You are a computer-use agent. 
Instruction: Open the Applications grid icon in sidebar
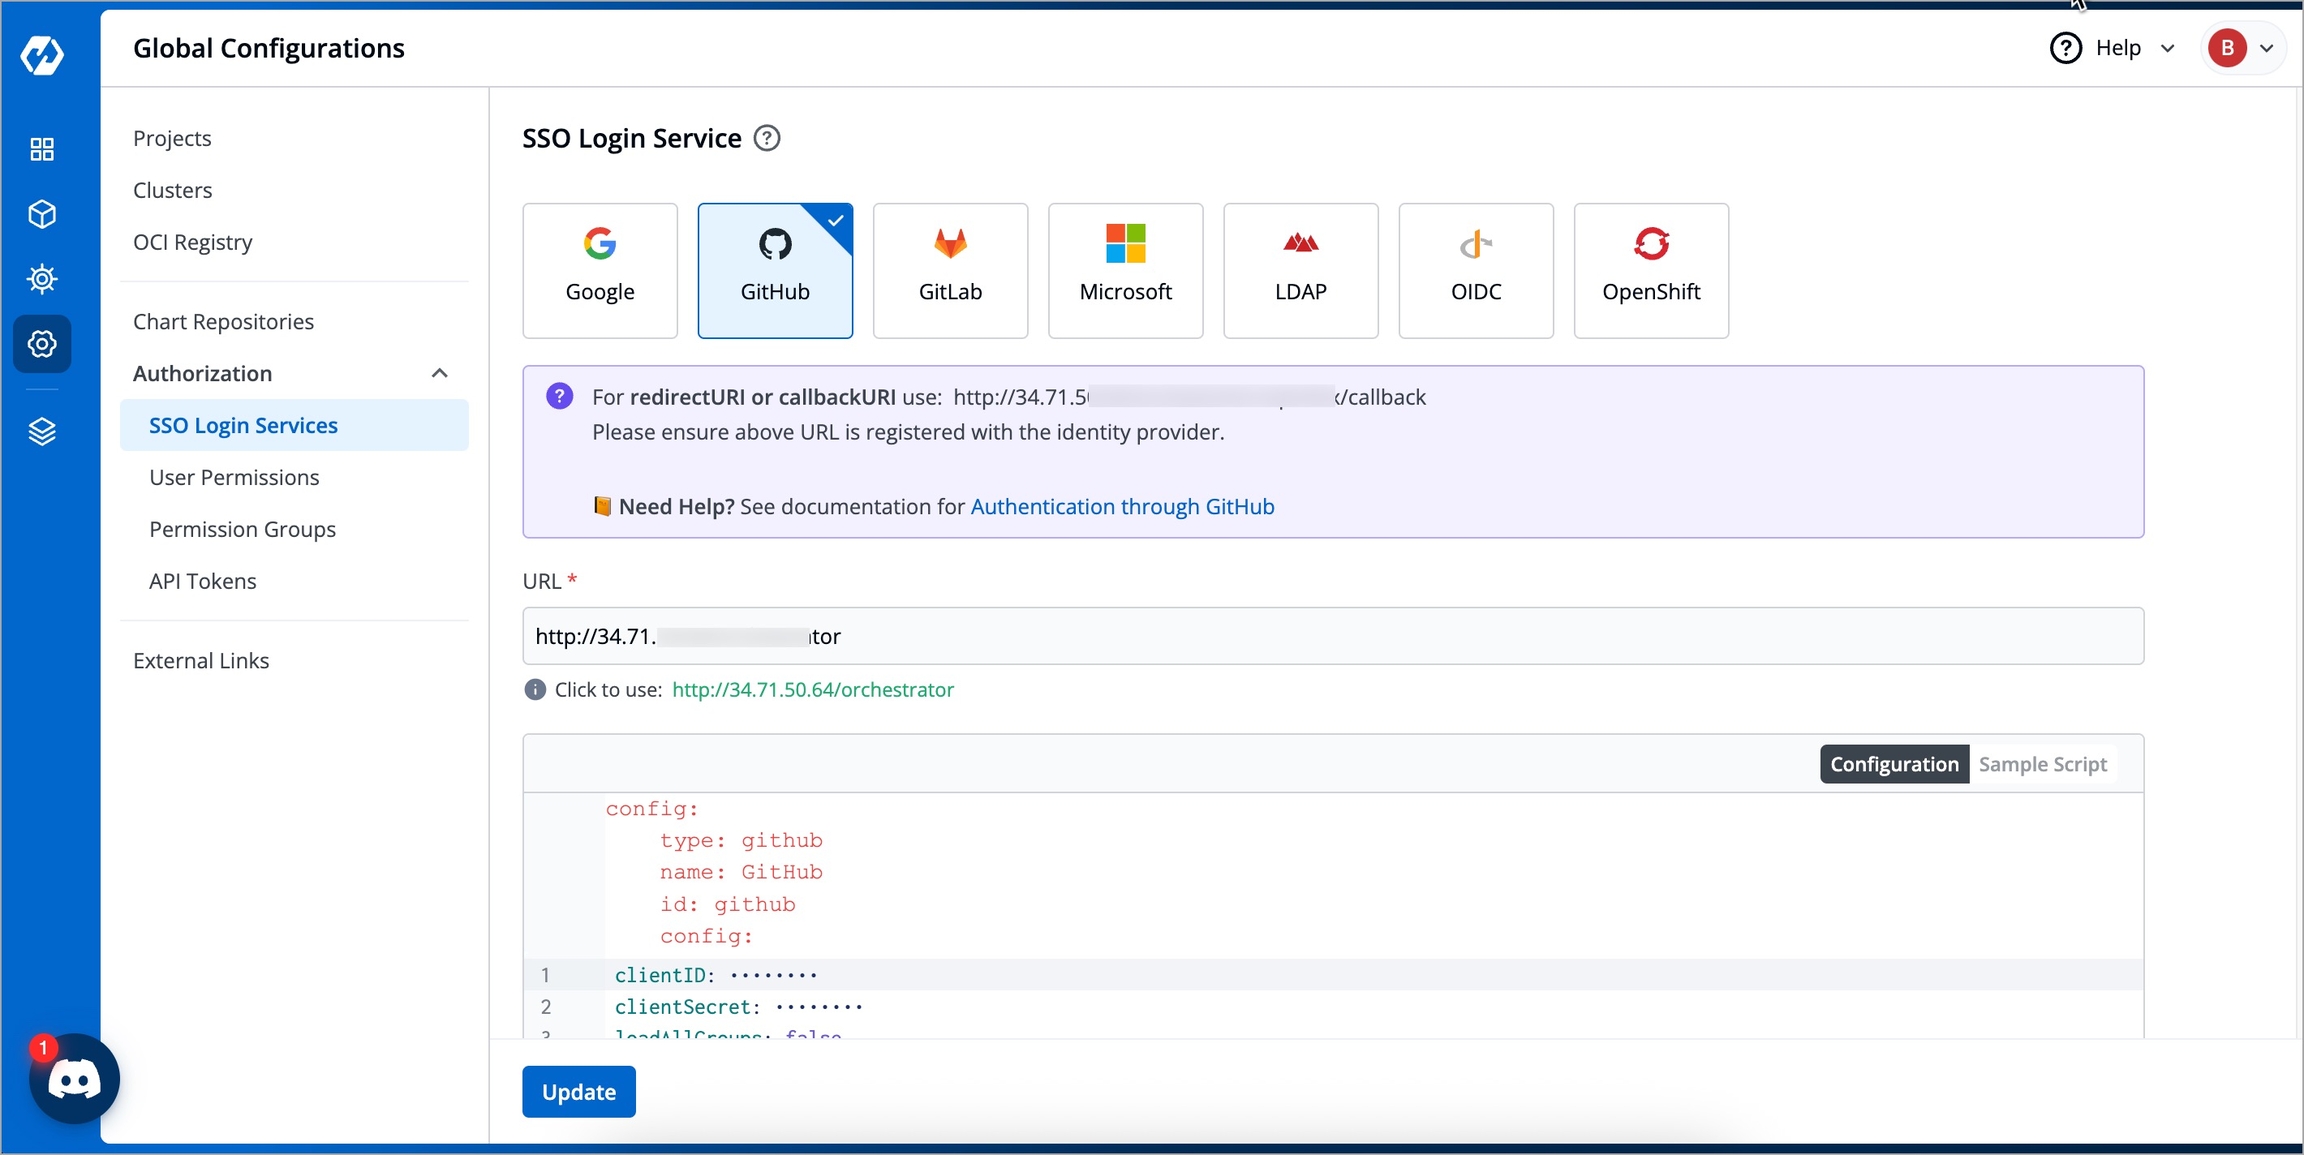pos(42,149)
